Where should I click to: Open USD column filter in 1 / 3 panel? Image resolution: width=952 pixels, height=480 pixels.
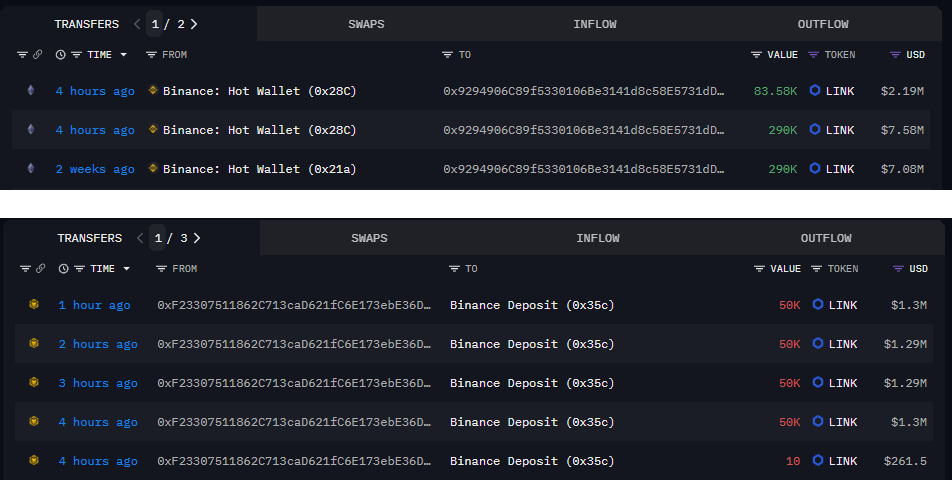[898, 268]
